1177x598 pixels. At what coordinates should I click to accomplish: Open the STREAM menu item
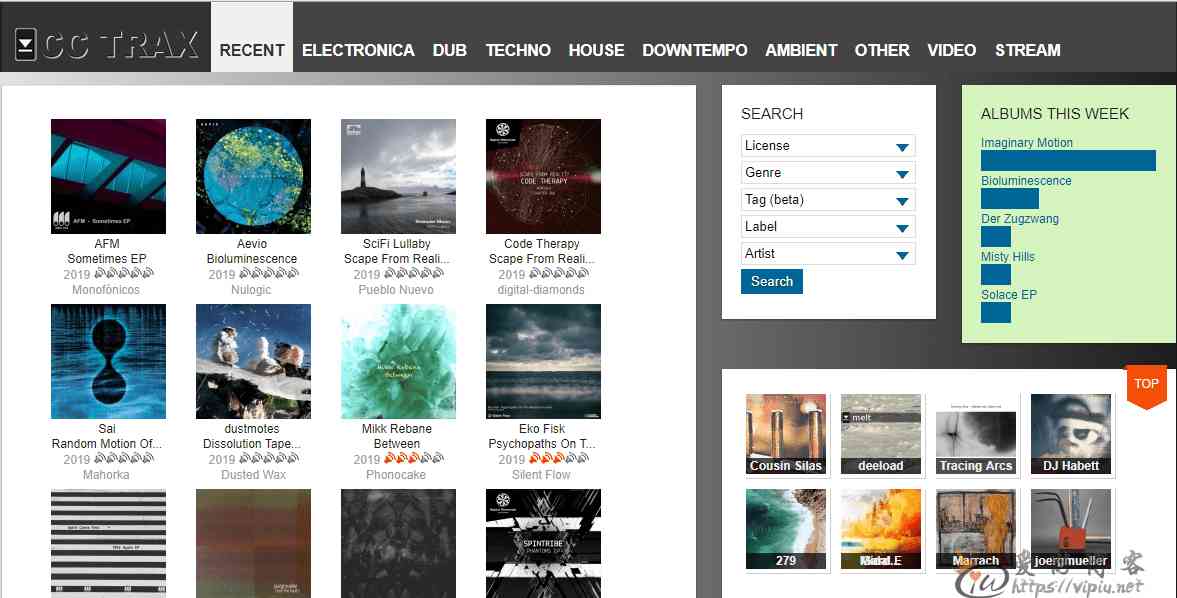tap(1028, 50)
